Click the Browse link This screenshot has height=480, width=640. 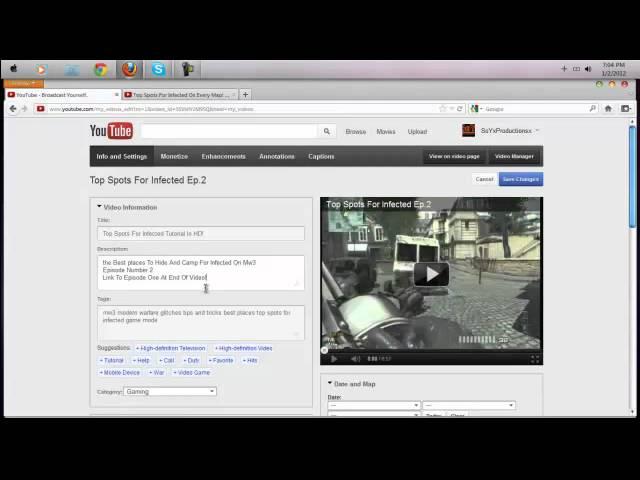click(356, 131)
